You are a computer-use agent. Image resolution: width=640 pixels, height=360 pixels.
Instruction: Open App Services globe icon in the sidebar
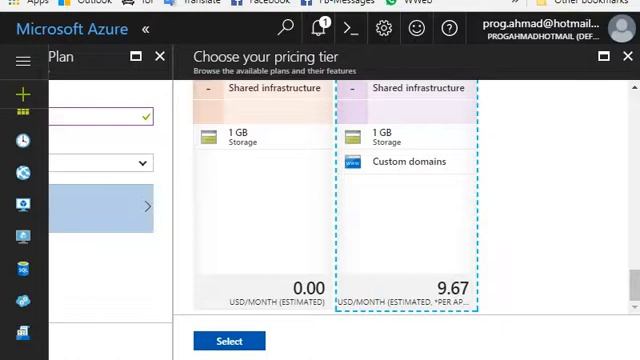[23, 173]
